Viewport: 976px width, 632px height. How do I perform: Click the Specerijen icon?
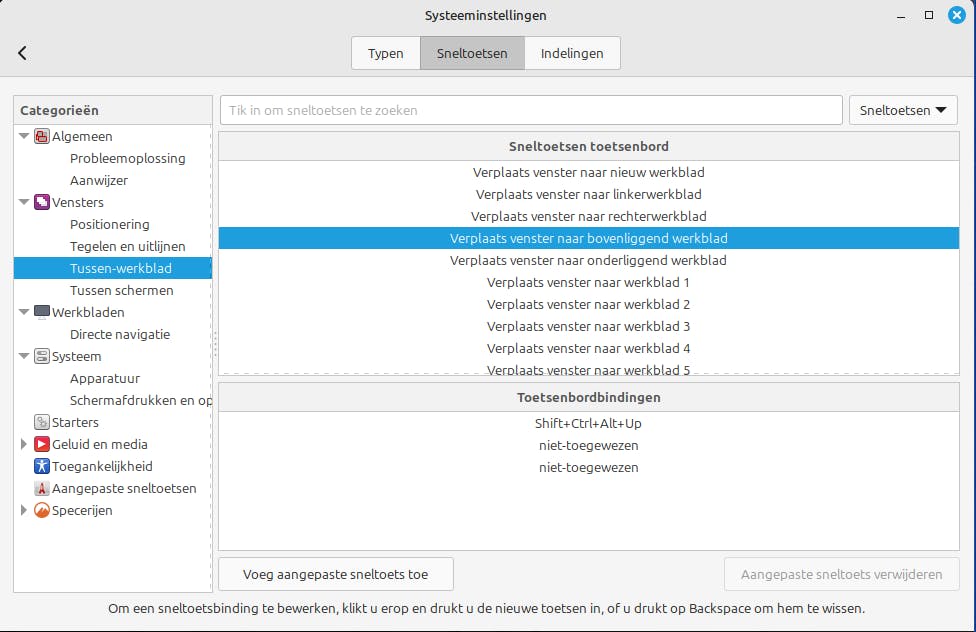click(42, 510)
